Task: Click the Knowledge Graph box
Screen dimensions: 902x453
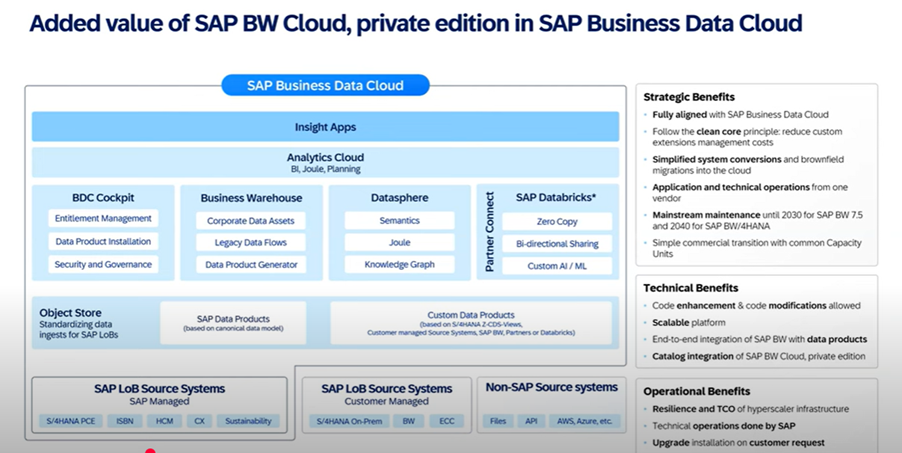Action: [x=399, y=265]
